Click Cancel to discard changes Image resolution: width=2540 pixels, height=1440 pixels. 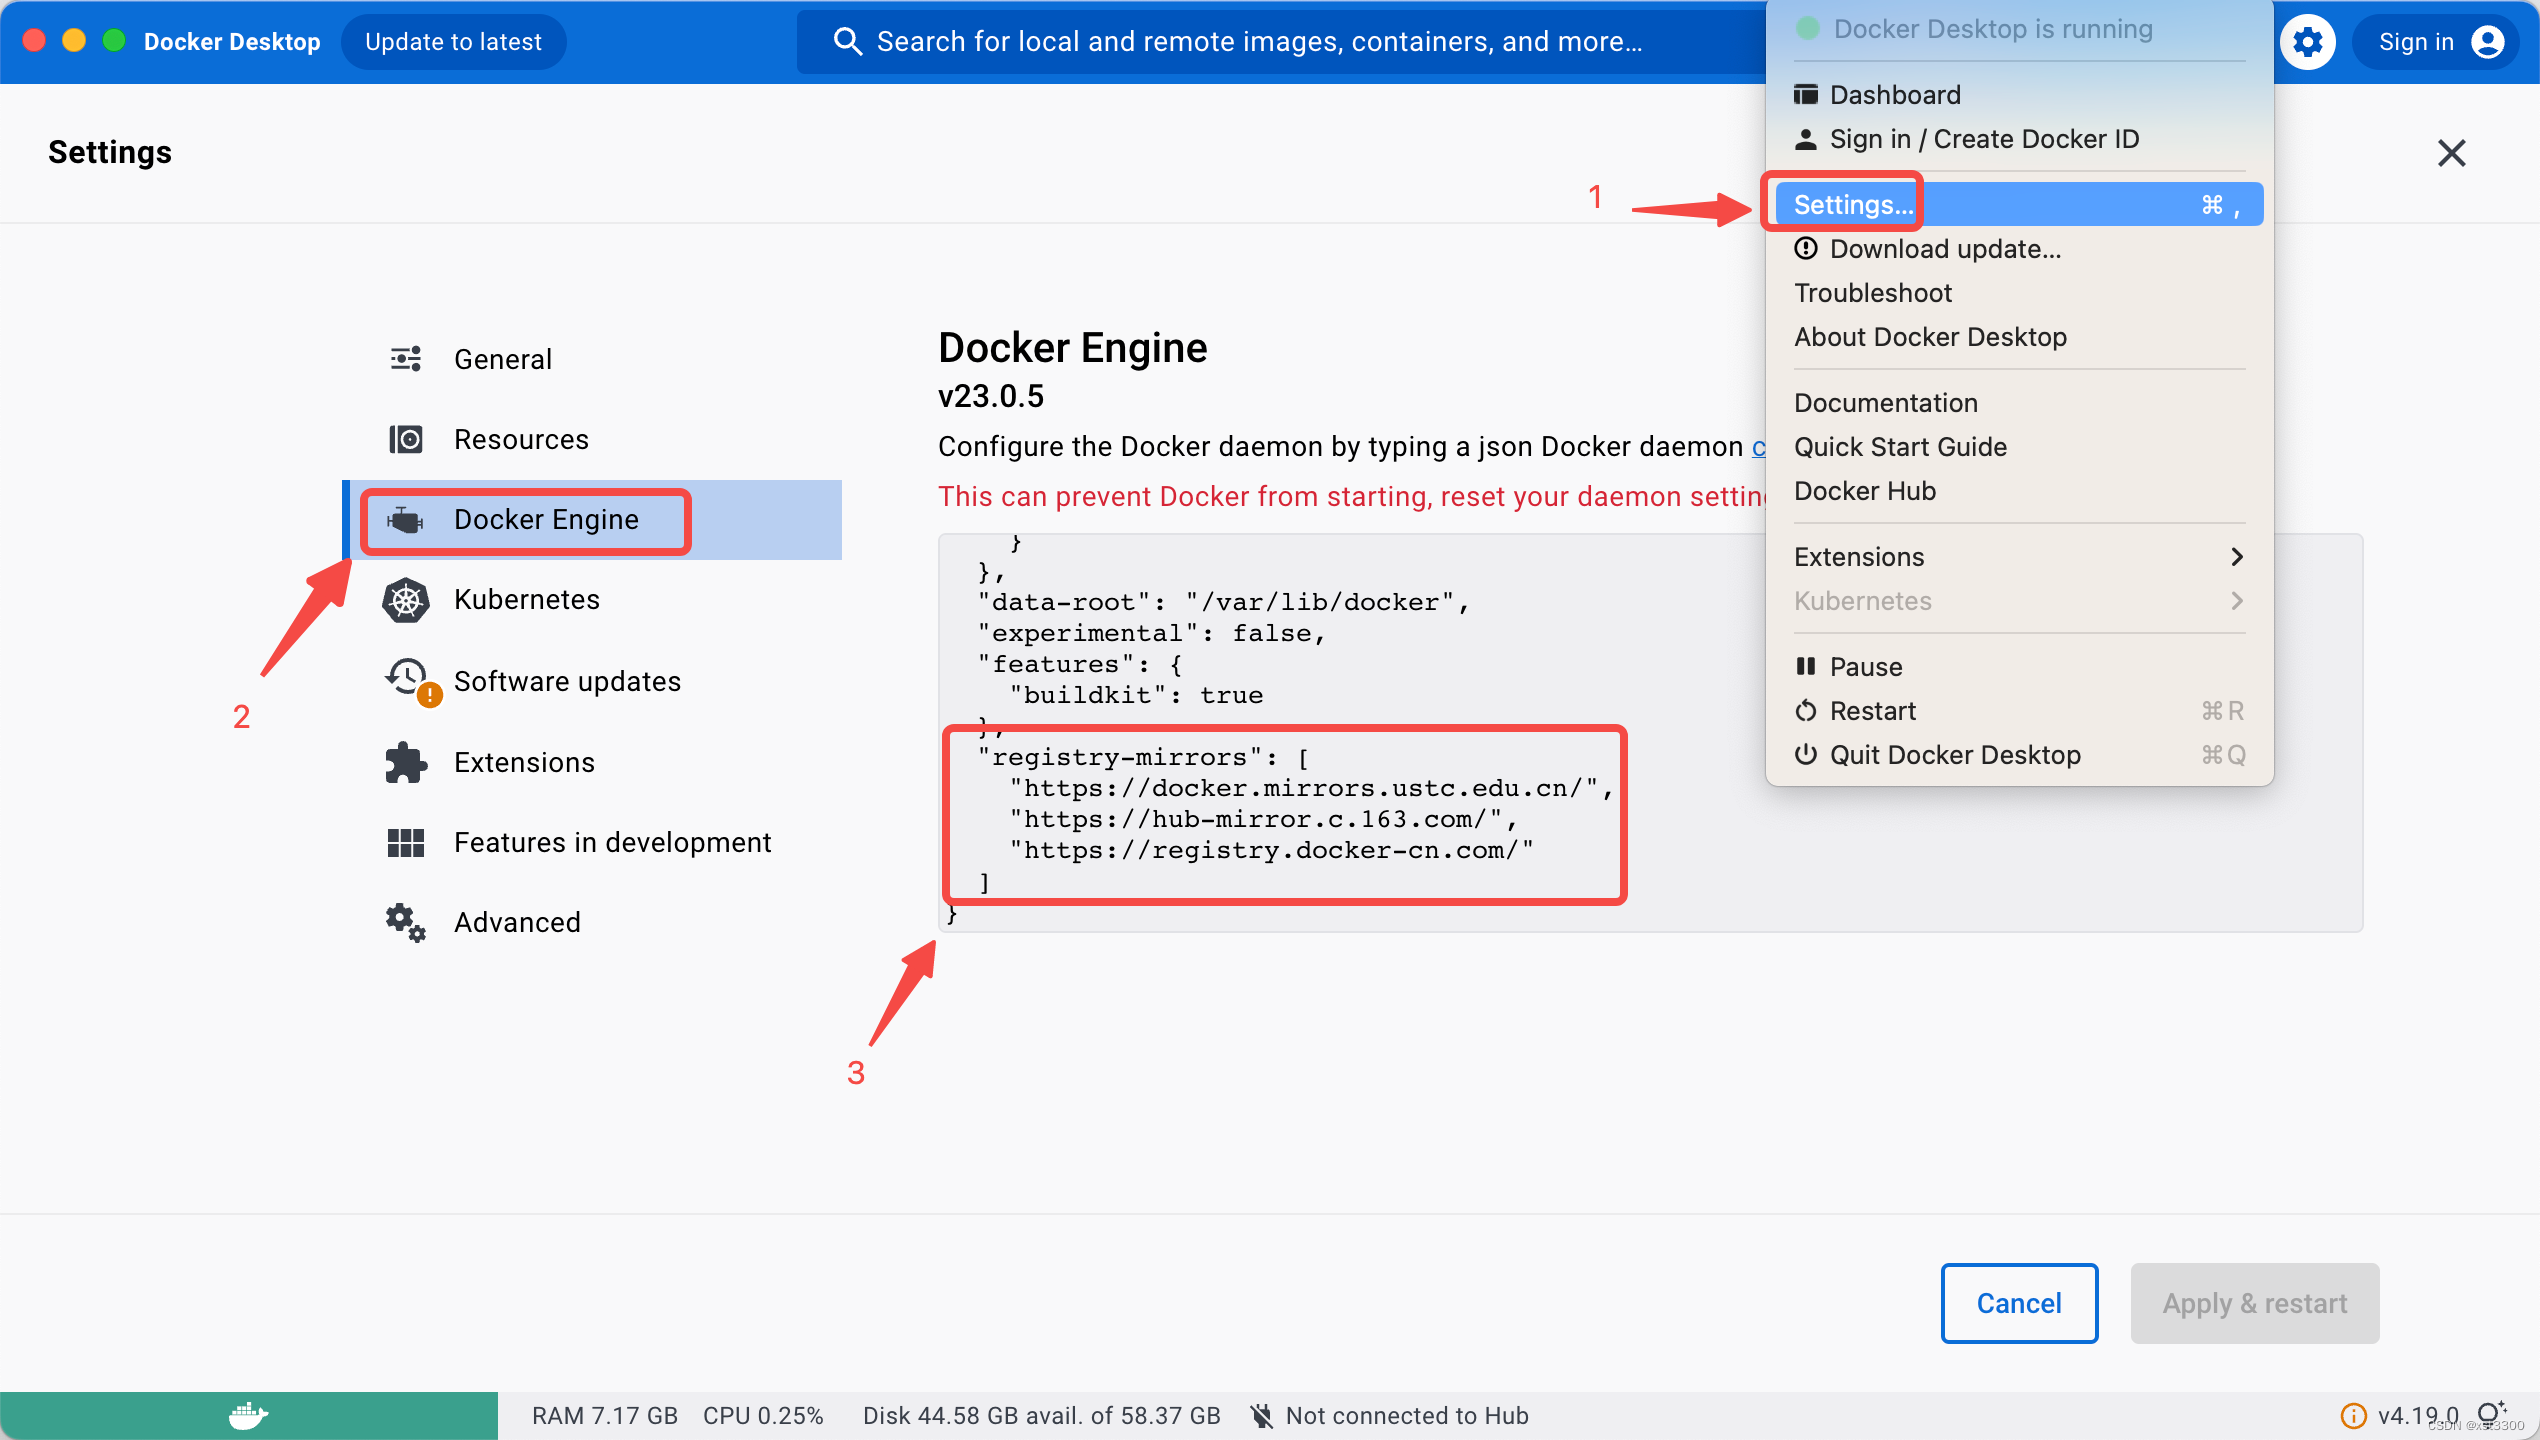click(2018, 1302)
